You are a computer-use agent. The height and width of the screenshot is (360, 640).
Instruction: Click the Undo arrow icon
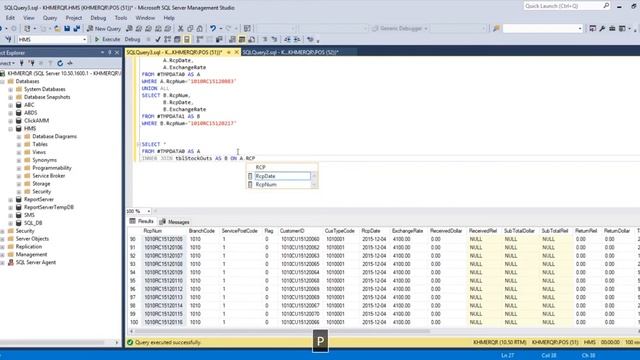coord(213,29)
